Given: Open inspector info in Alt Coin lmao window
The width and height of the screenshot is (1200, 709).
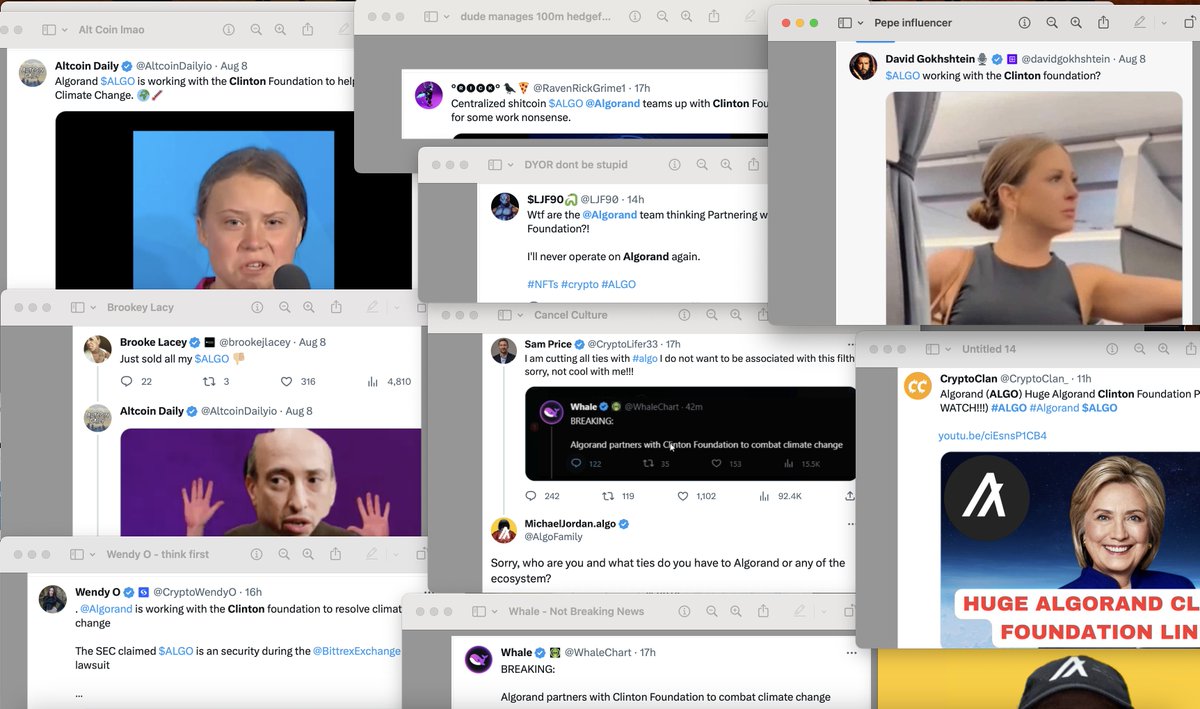Looking at the screenshot, I should click(228, 30).
